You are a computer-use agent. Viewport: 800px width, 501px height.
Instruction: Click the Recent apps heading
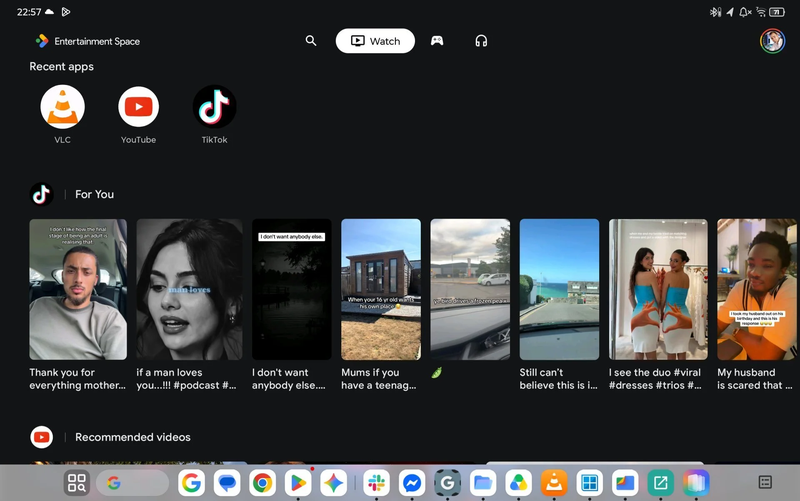pyautogui.click(x=62, y=66)
